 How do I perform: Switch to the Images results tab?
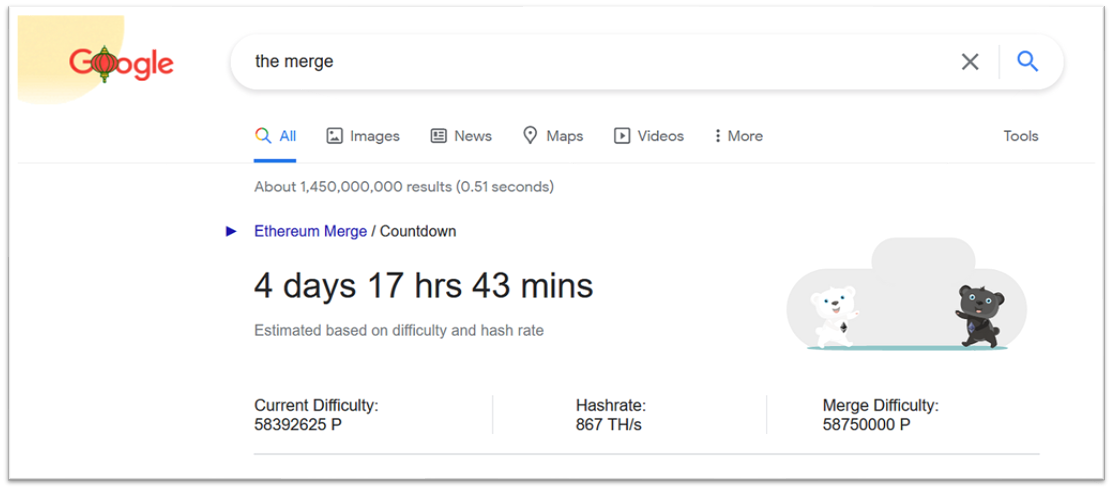(362, 135)
